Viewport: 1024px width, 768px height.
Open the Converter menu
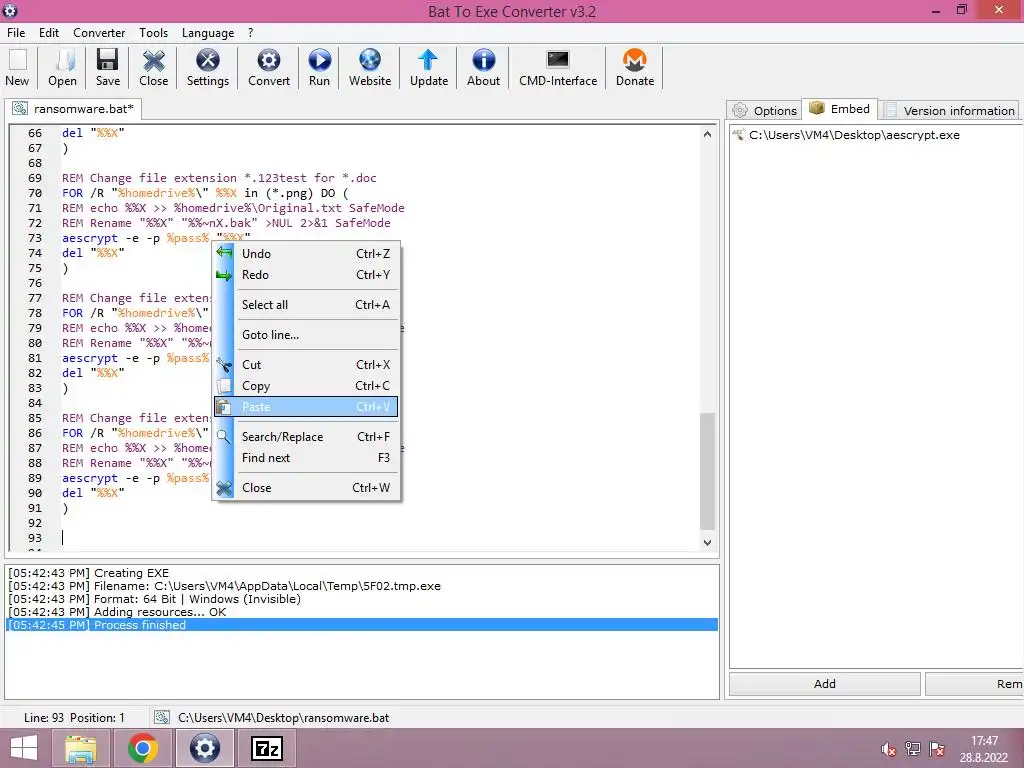click(x=99, y=33)
